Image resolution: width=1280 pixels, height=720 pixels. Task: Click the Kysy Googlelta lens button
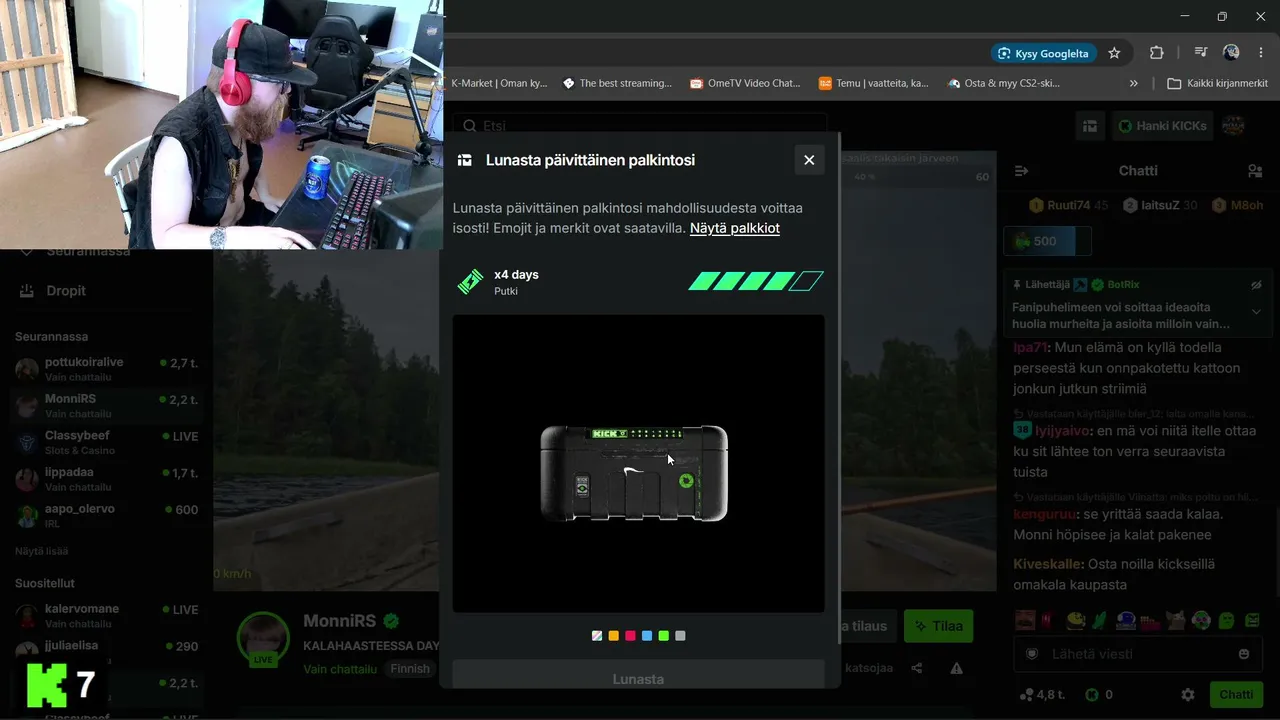click(1045, 53)
